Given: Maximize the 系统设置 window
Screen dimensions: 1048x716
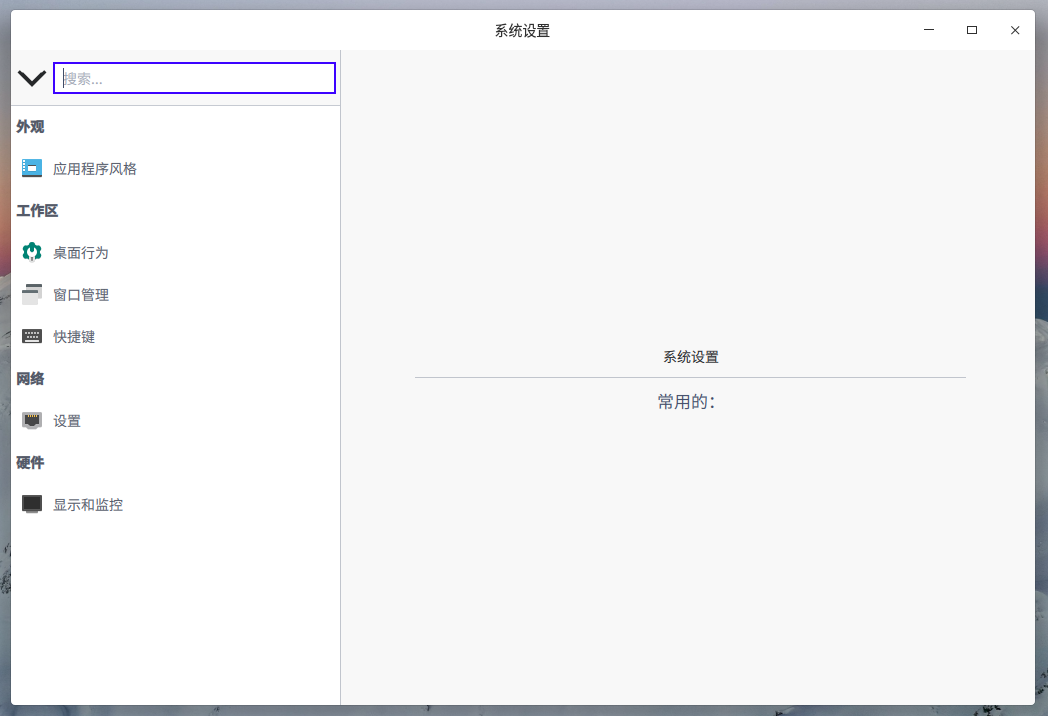Looking at the screenshot, I should tap(972, 30).
